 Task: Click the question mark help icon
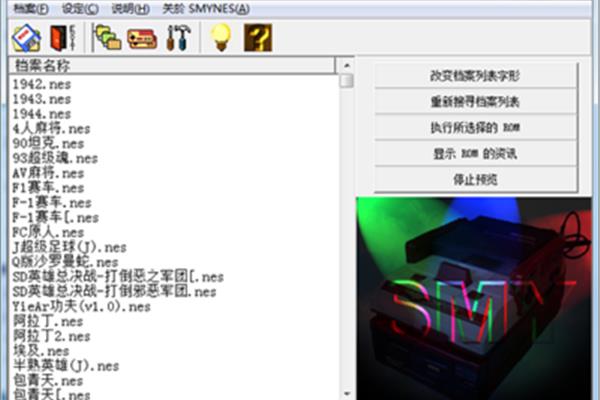[258, 38]
